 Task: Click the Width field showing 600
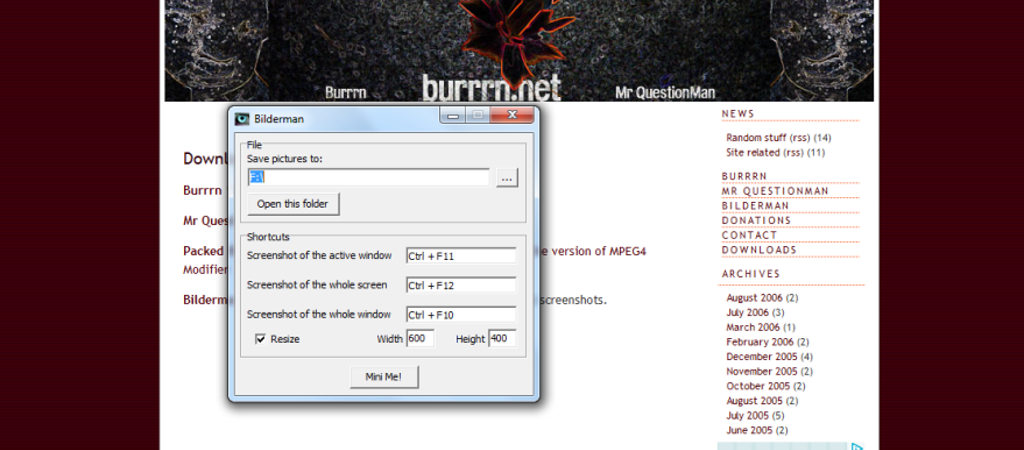click(x=421, y=338)
